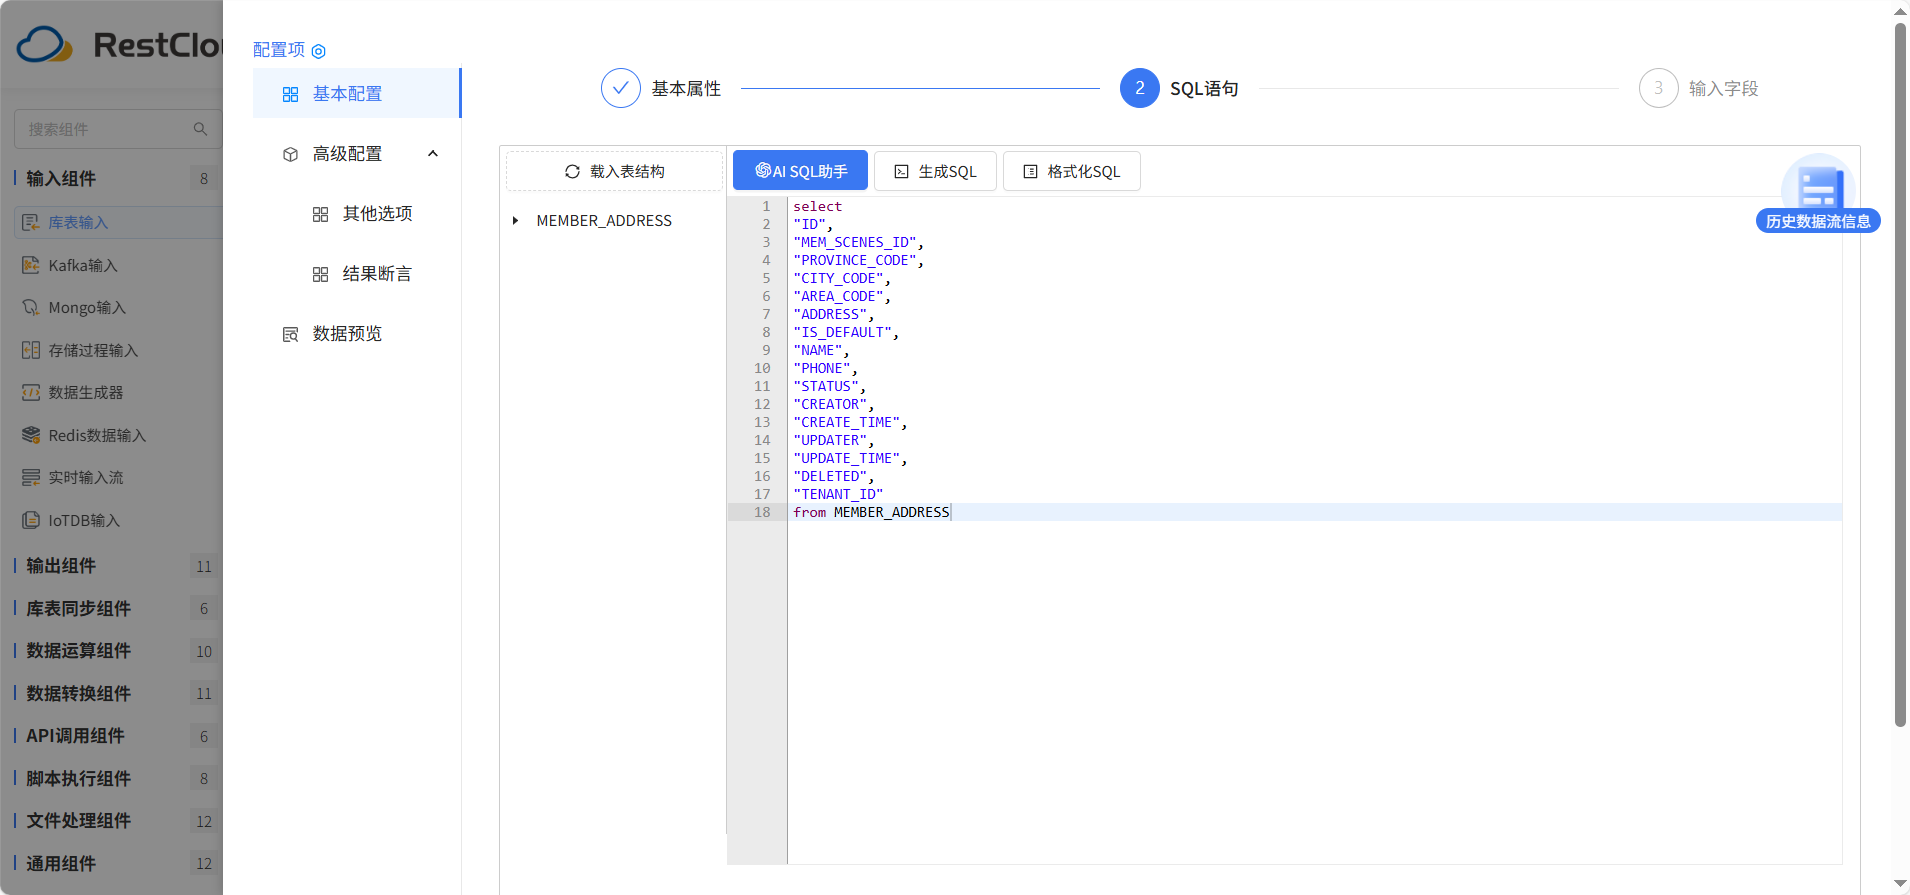Click the Kafka输入 component icon
The width and height of the screenshot is (1910, 895).
[31, 265]
